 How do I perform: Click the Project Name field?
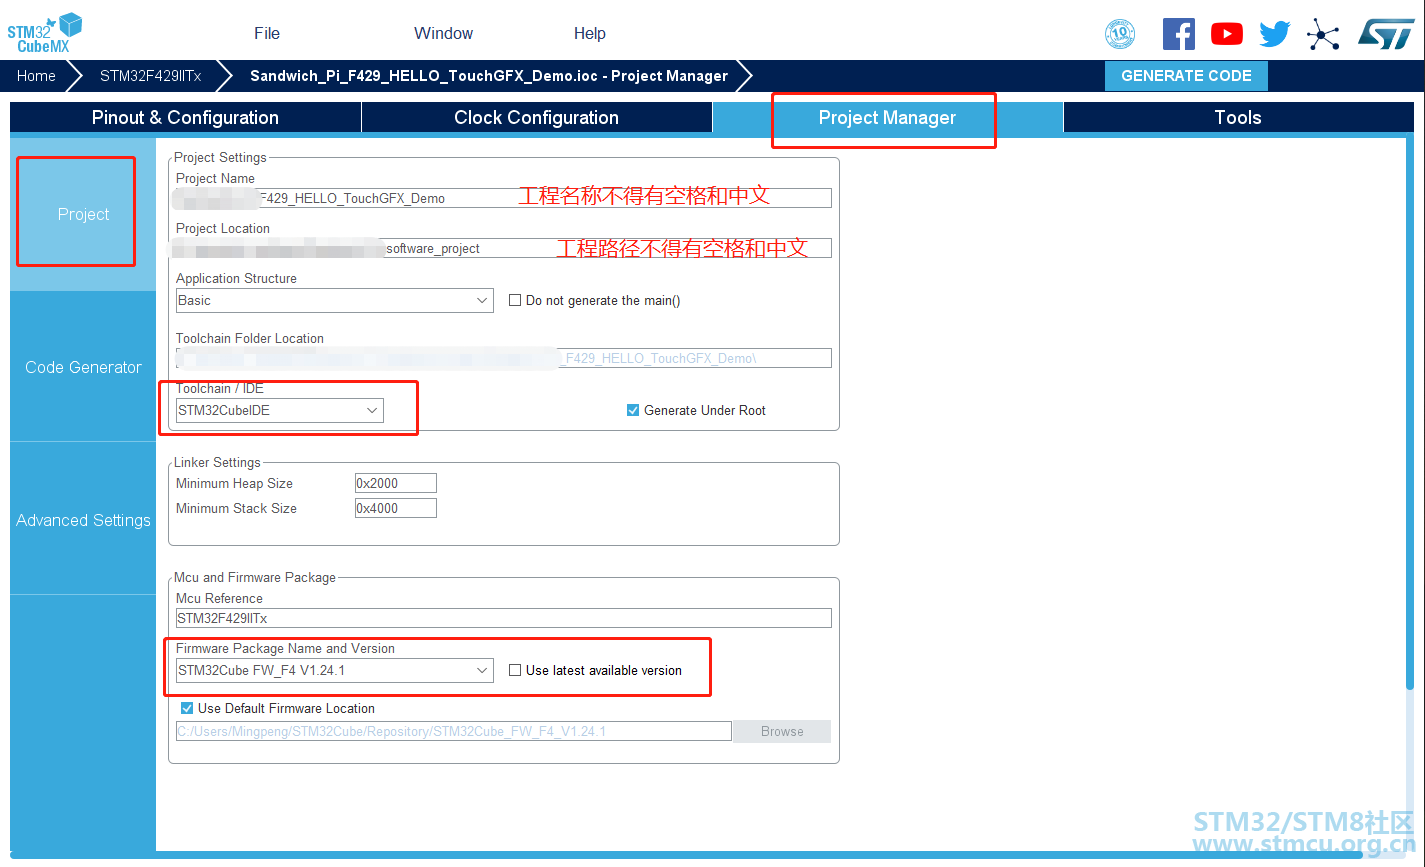pyautogui.click(x=503, y=198)
